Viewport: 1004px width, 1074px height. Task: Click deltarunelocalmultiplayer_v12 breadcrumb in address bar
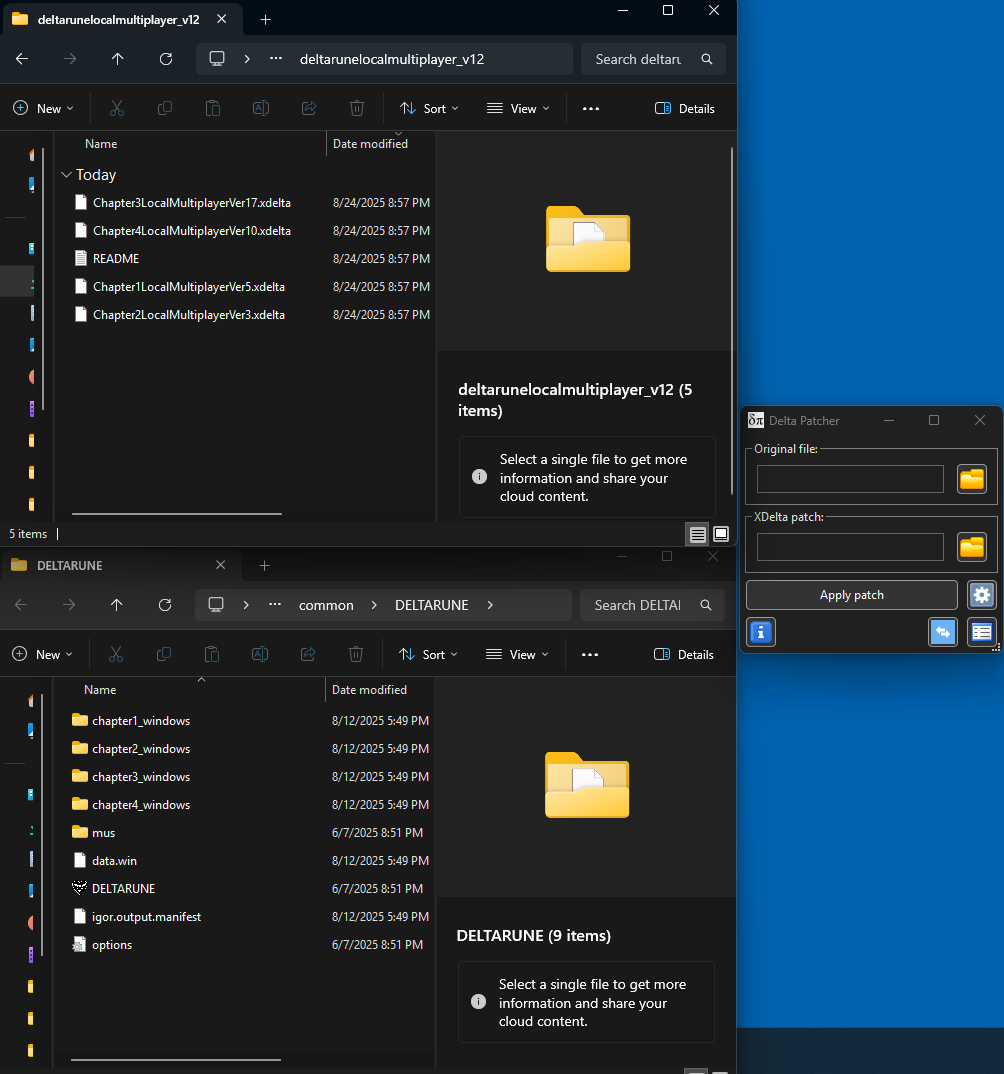click(392, 59)
